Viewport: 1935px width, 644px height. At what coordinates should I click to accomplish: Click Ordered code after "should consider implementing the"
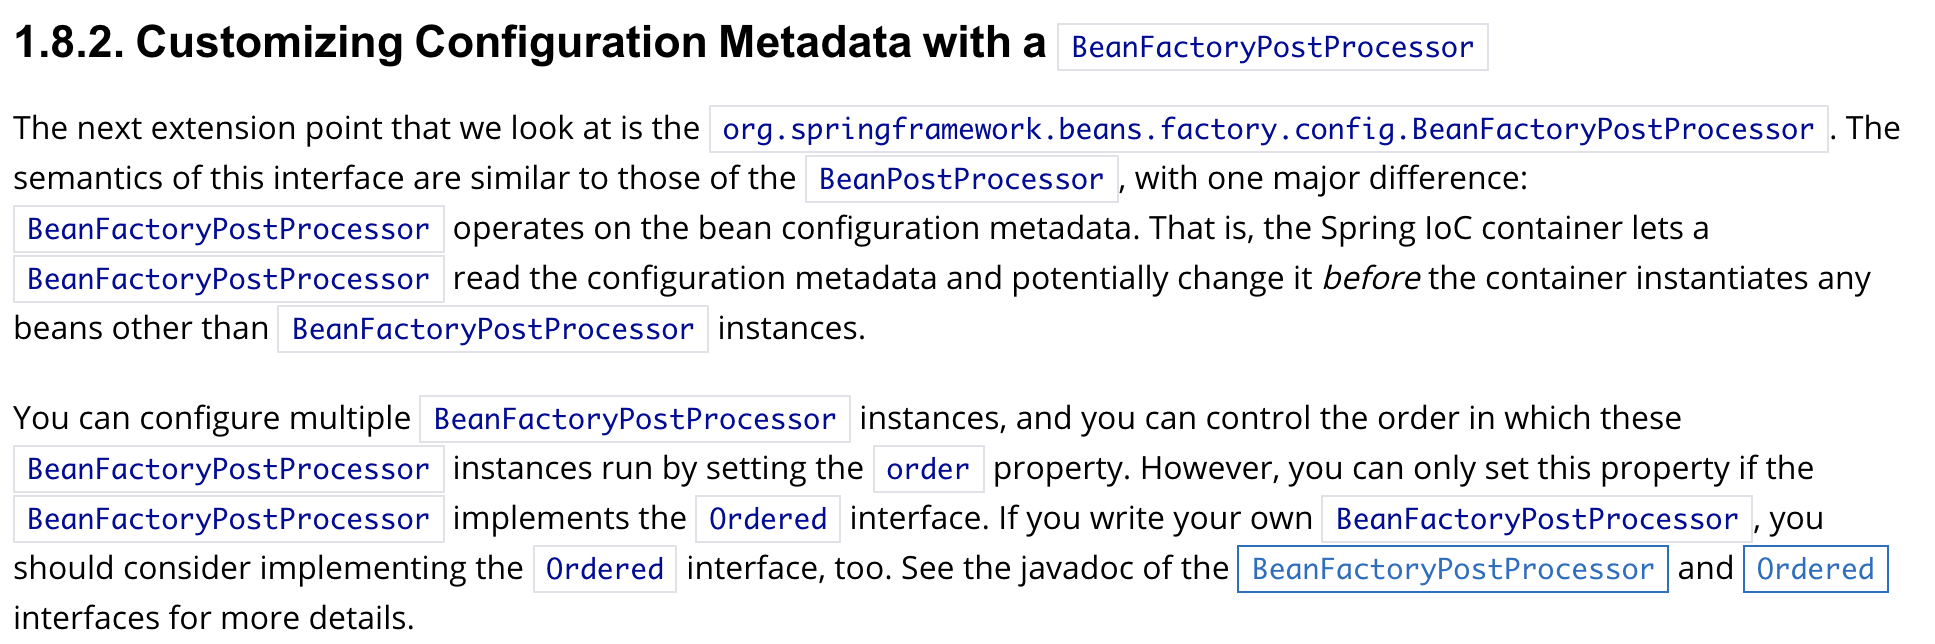pyautogui.click(x=605, y=569)
